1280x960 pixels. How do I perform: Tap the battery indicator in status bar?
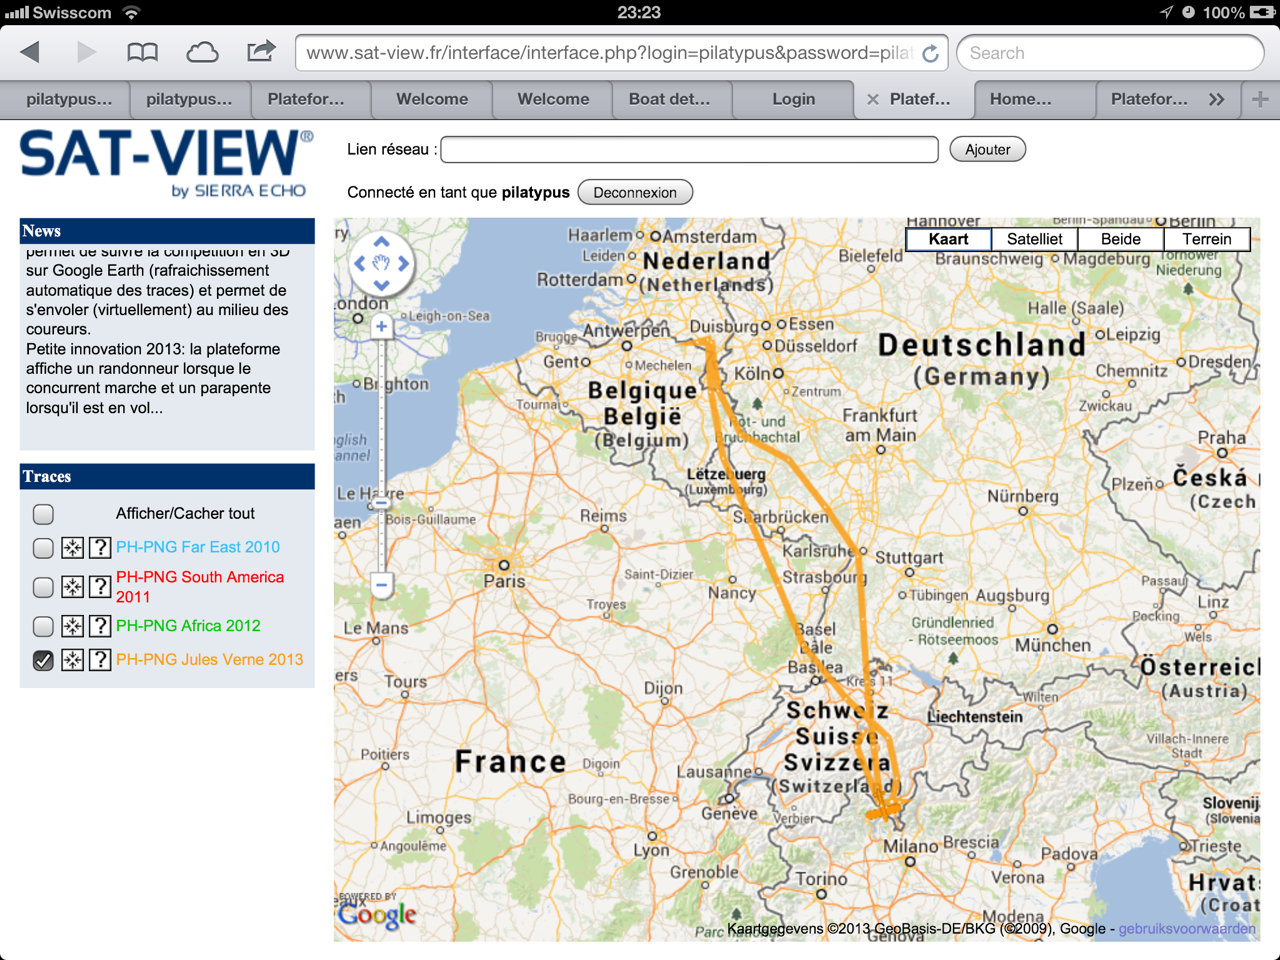pos(1262,12)
